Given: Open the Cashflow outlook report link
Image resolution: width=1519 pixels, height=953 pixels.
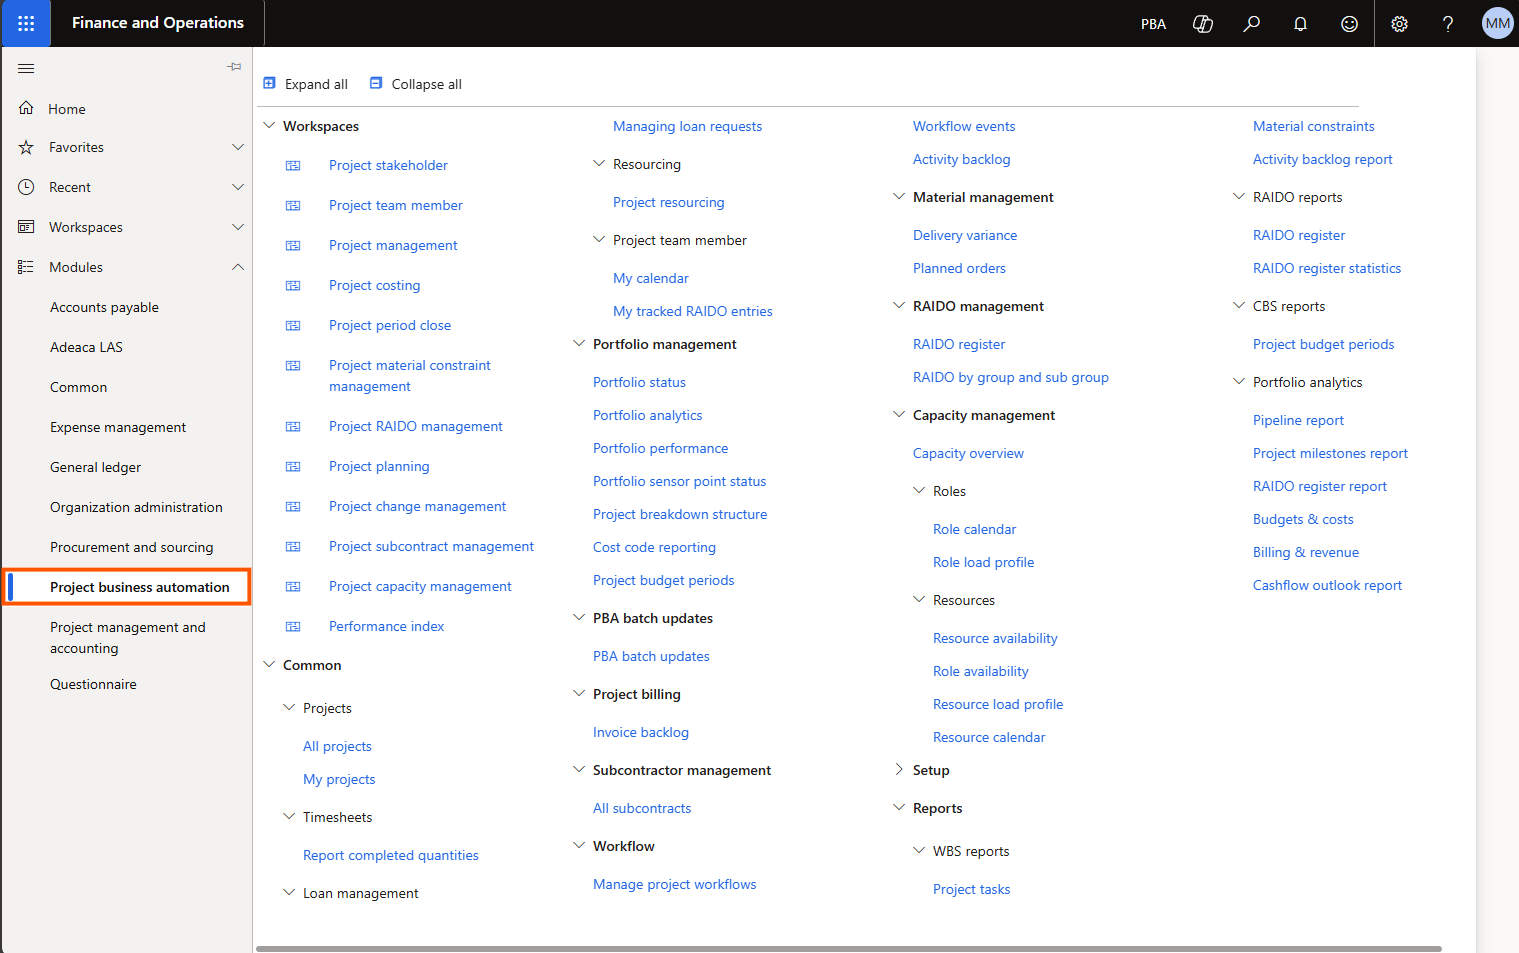Looking at the screenshot, I should [x=1327, y=585].
